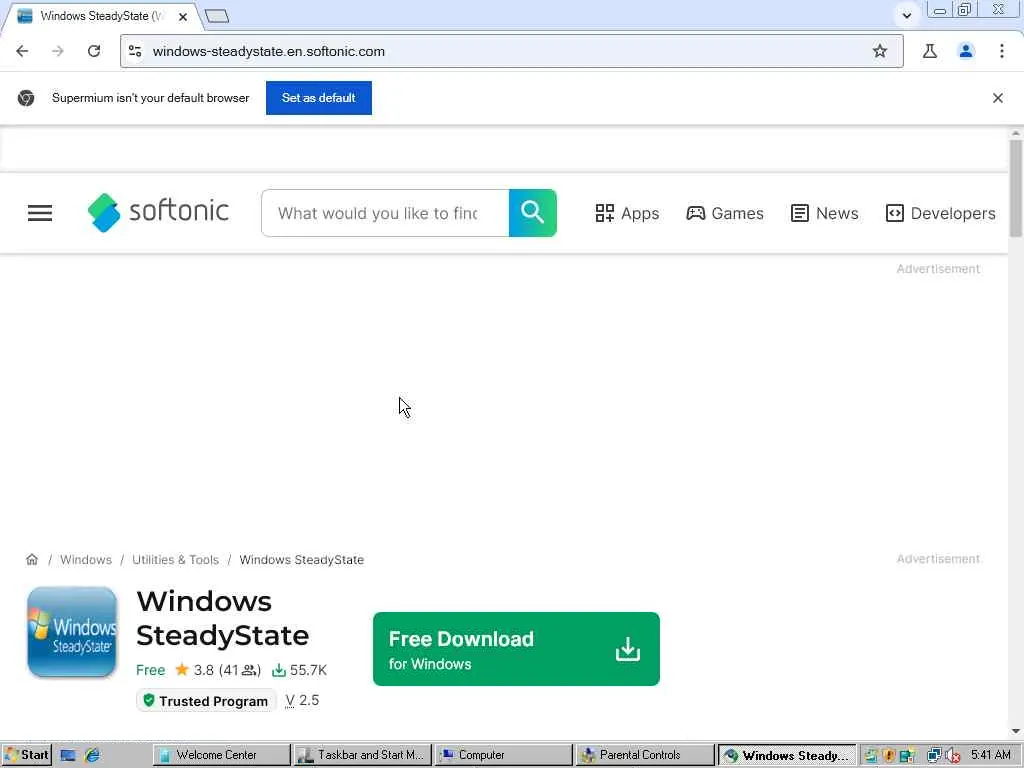Click Set as default button

[319, 98]
